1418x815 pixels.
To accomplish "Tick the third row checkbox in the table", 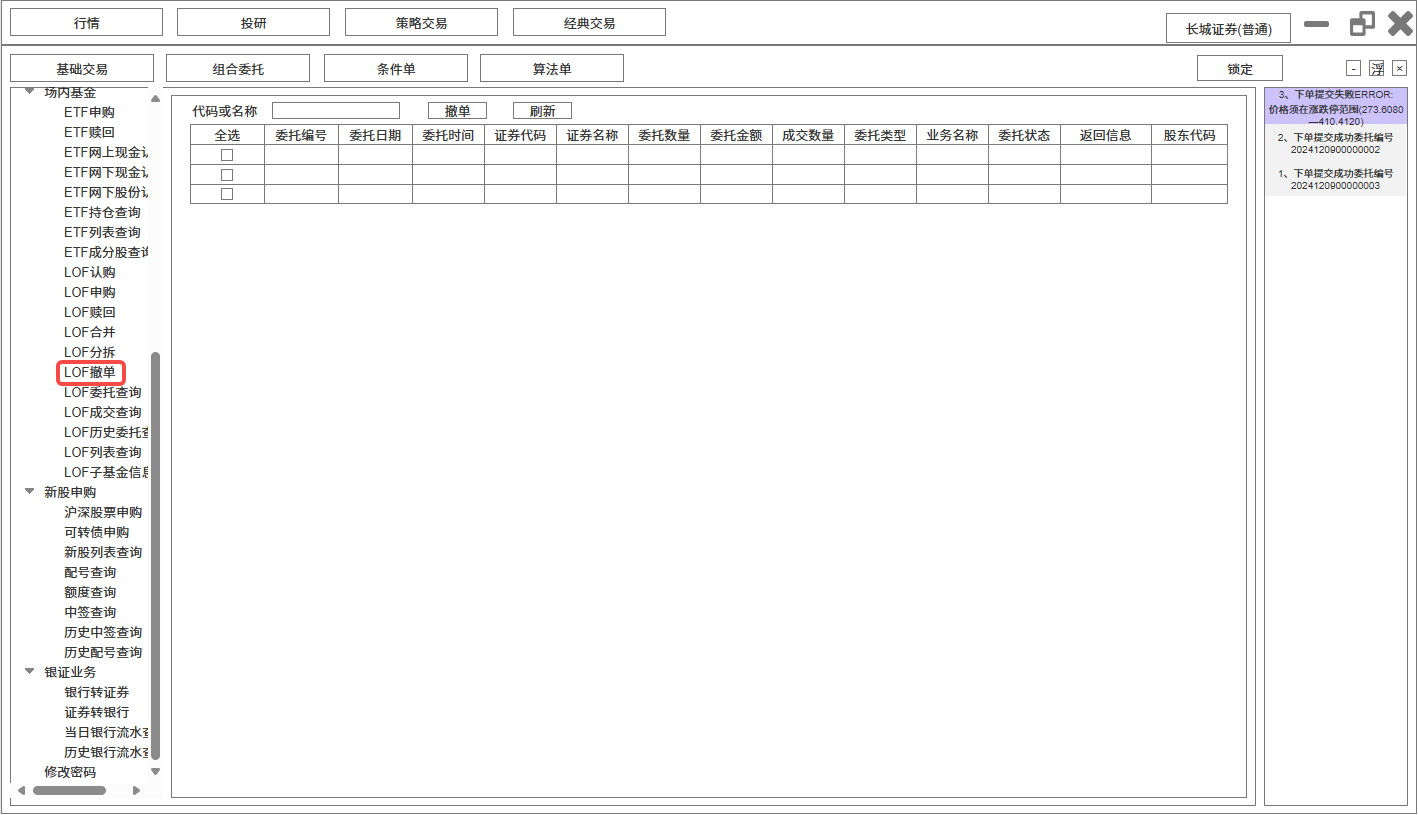I will pyautogui.click(x=227, y=194).
